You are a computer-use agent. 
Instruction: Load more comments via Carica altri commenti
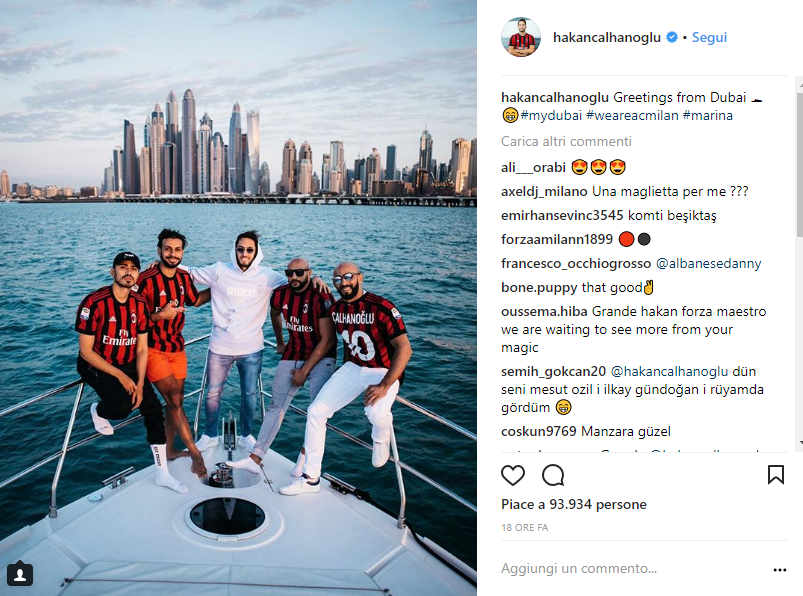(x=566, y=141)
